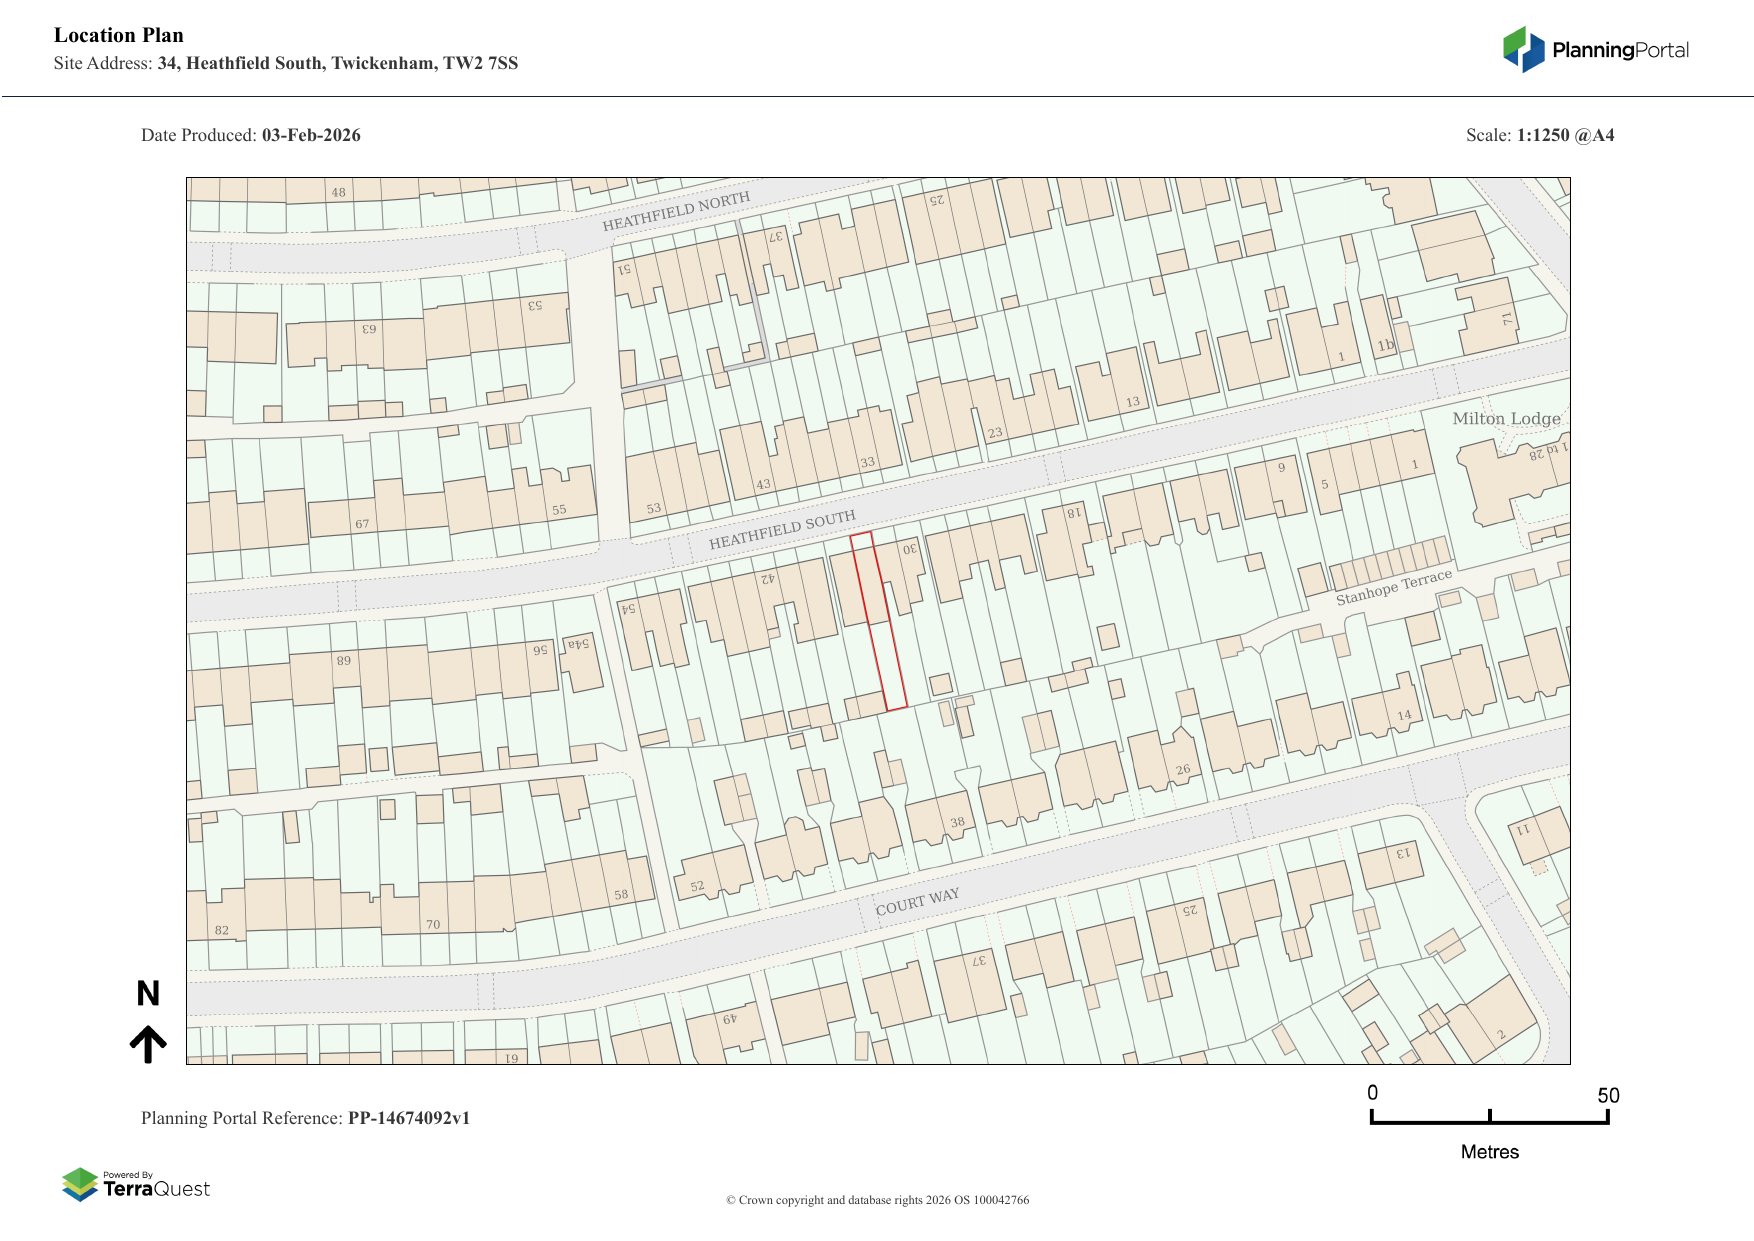
Task: Click the Stanhope Terrace label
Action: pyautogui.click(x=1393, y=587)
